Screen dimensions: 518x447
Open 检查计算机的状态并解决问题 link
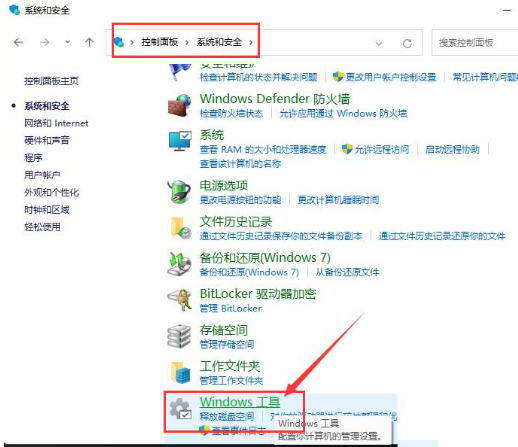coord(258,77)
